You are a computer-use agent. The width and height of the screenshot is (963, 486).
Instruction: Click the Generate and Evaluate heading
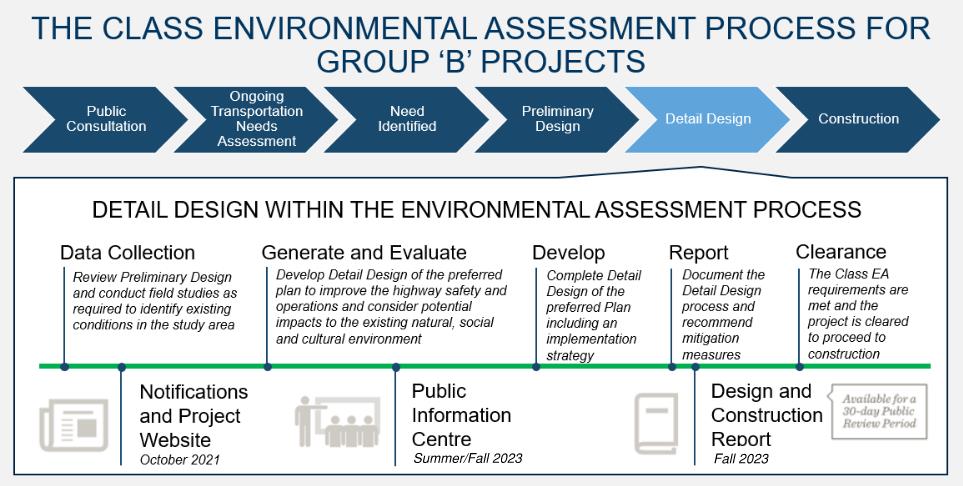[364, 253]
